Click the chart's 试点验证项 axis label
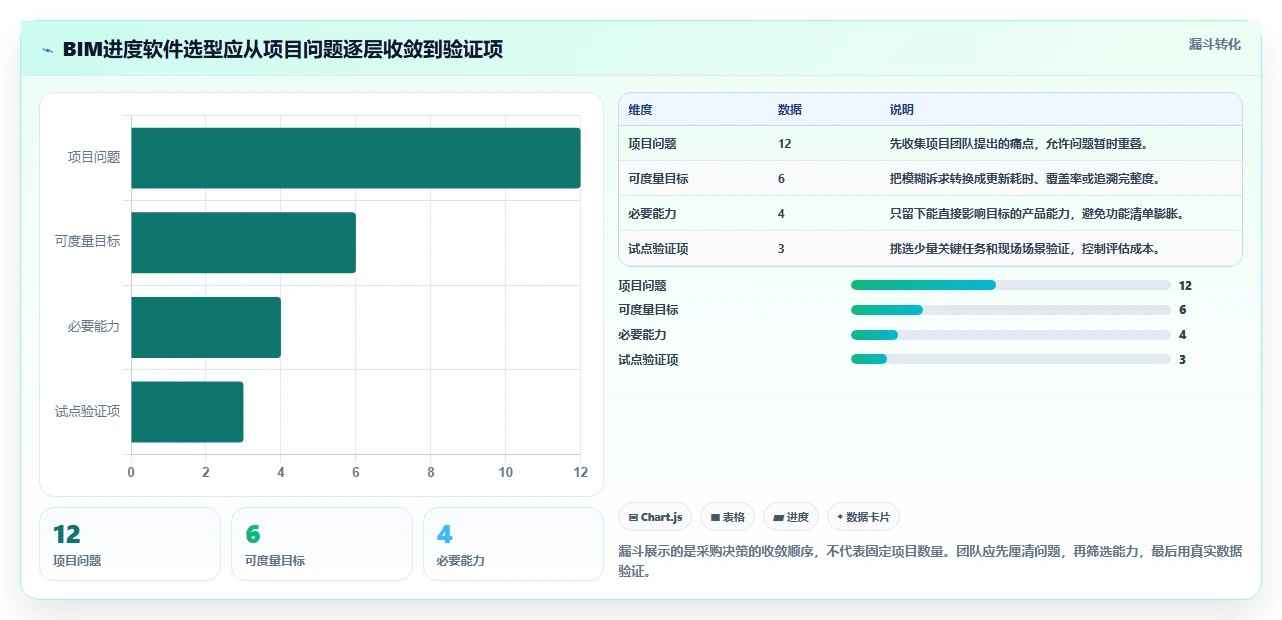Image resolution: width=1282 pixels, height=620 pixels. click(88, 411)
